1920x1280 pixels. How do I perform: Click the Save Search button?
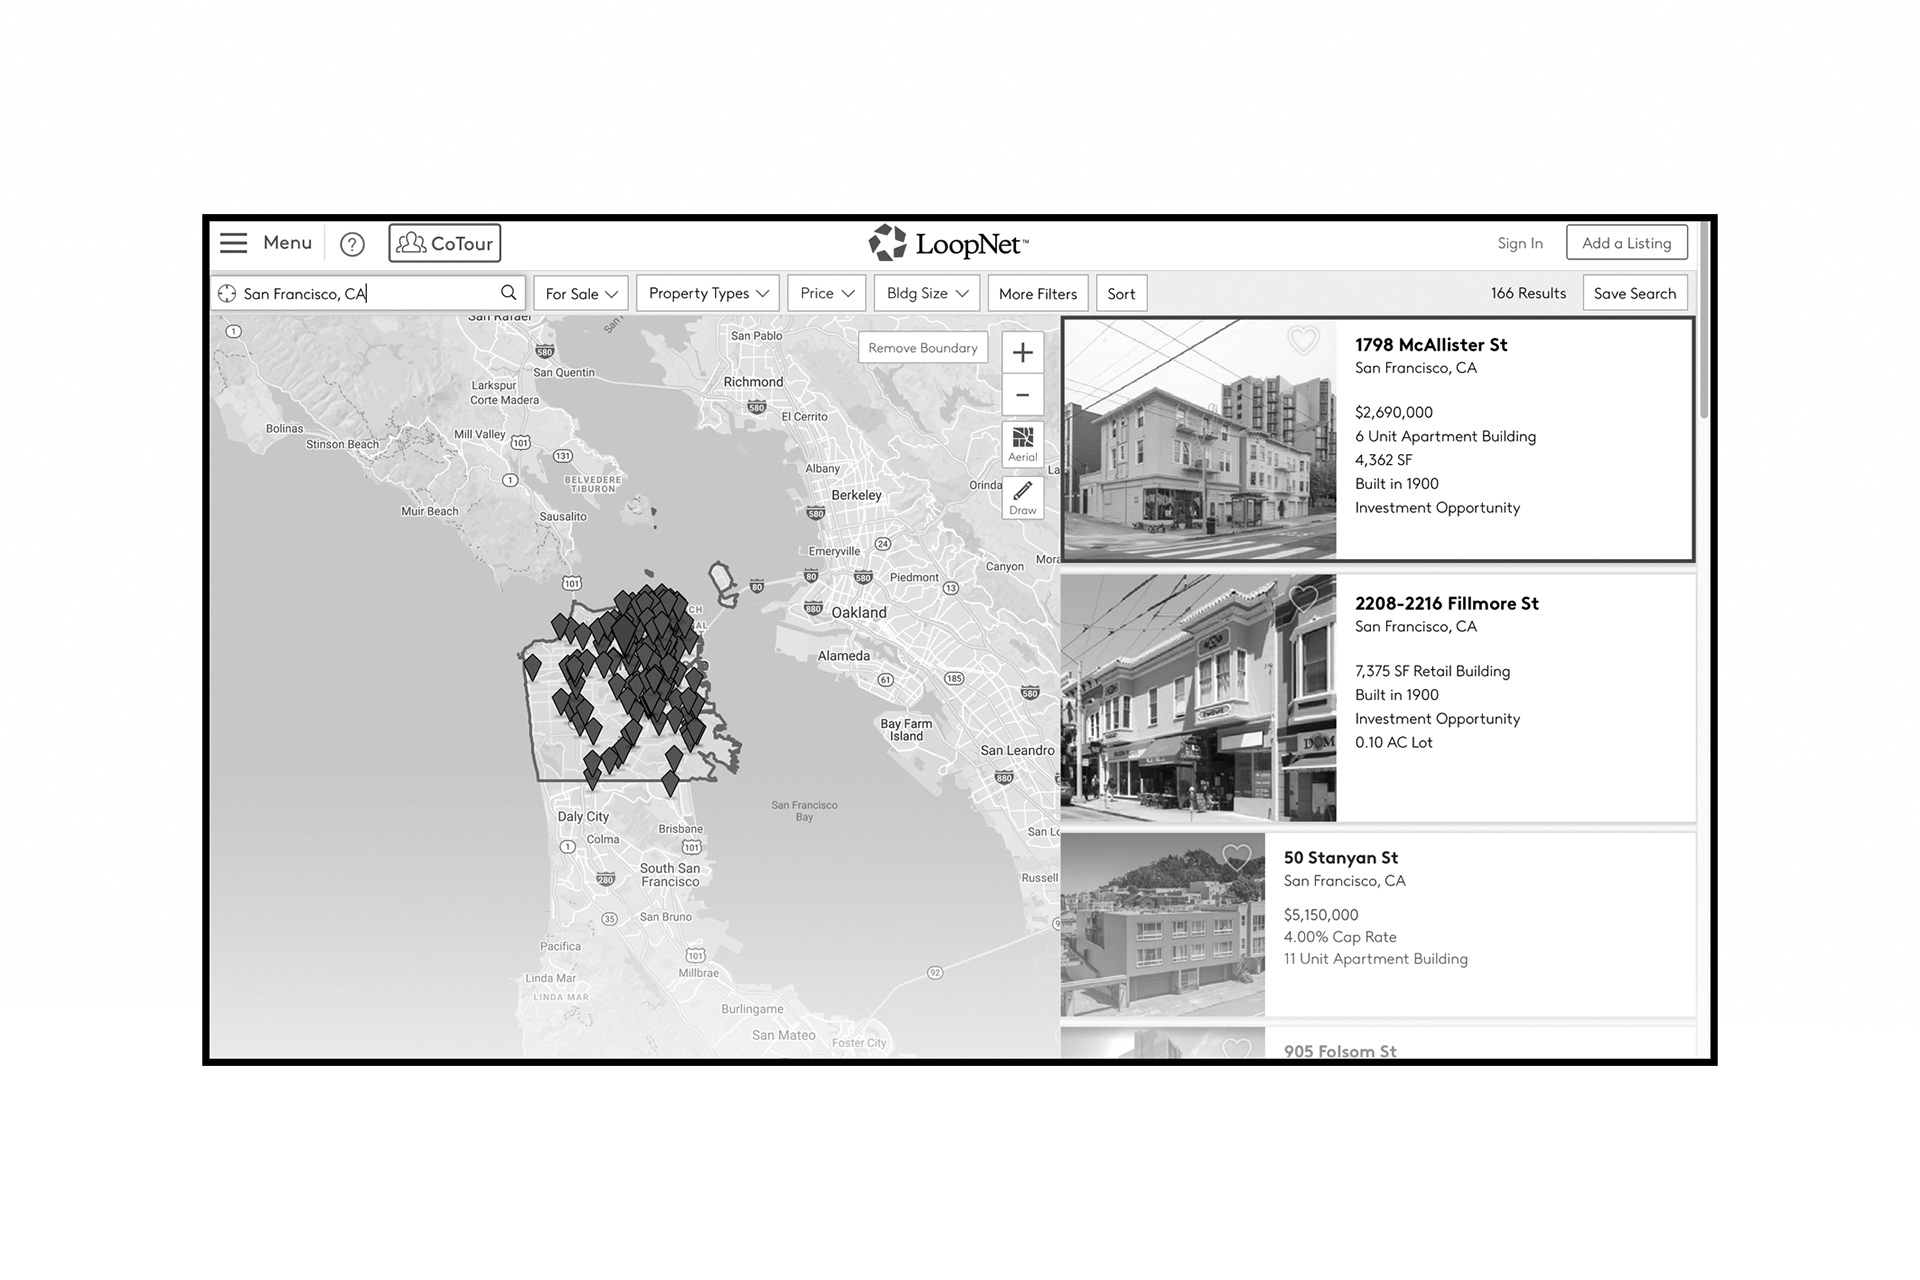point(1634,293)
